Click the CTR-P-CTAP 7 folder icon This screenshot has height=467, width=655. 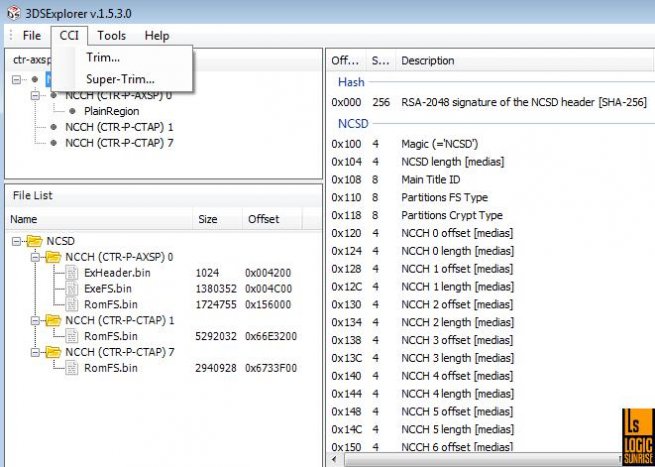(x=51, y=352)
